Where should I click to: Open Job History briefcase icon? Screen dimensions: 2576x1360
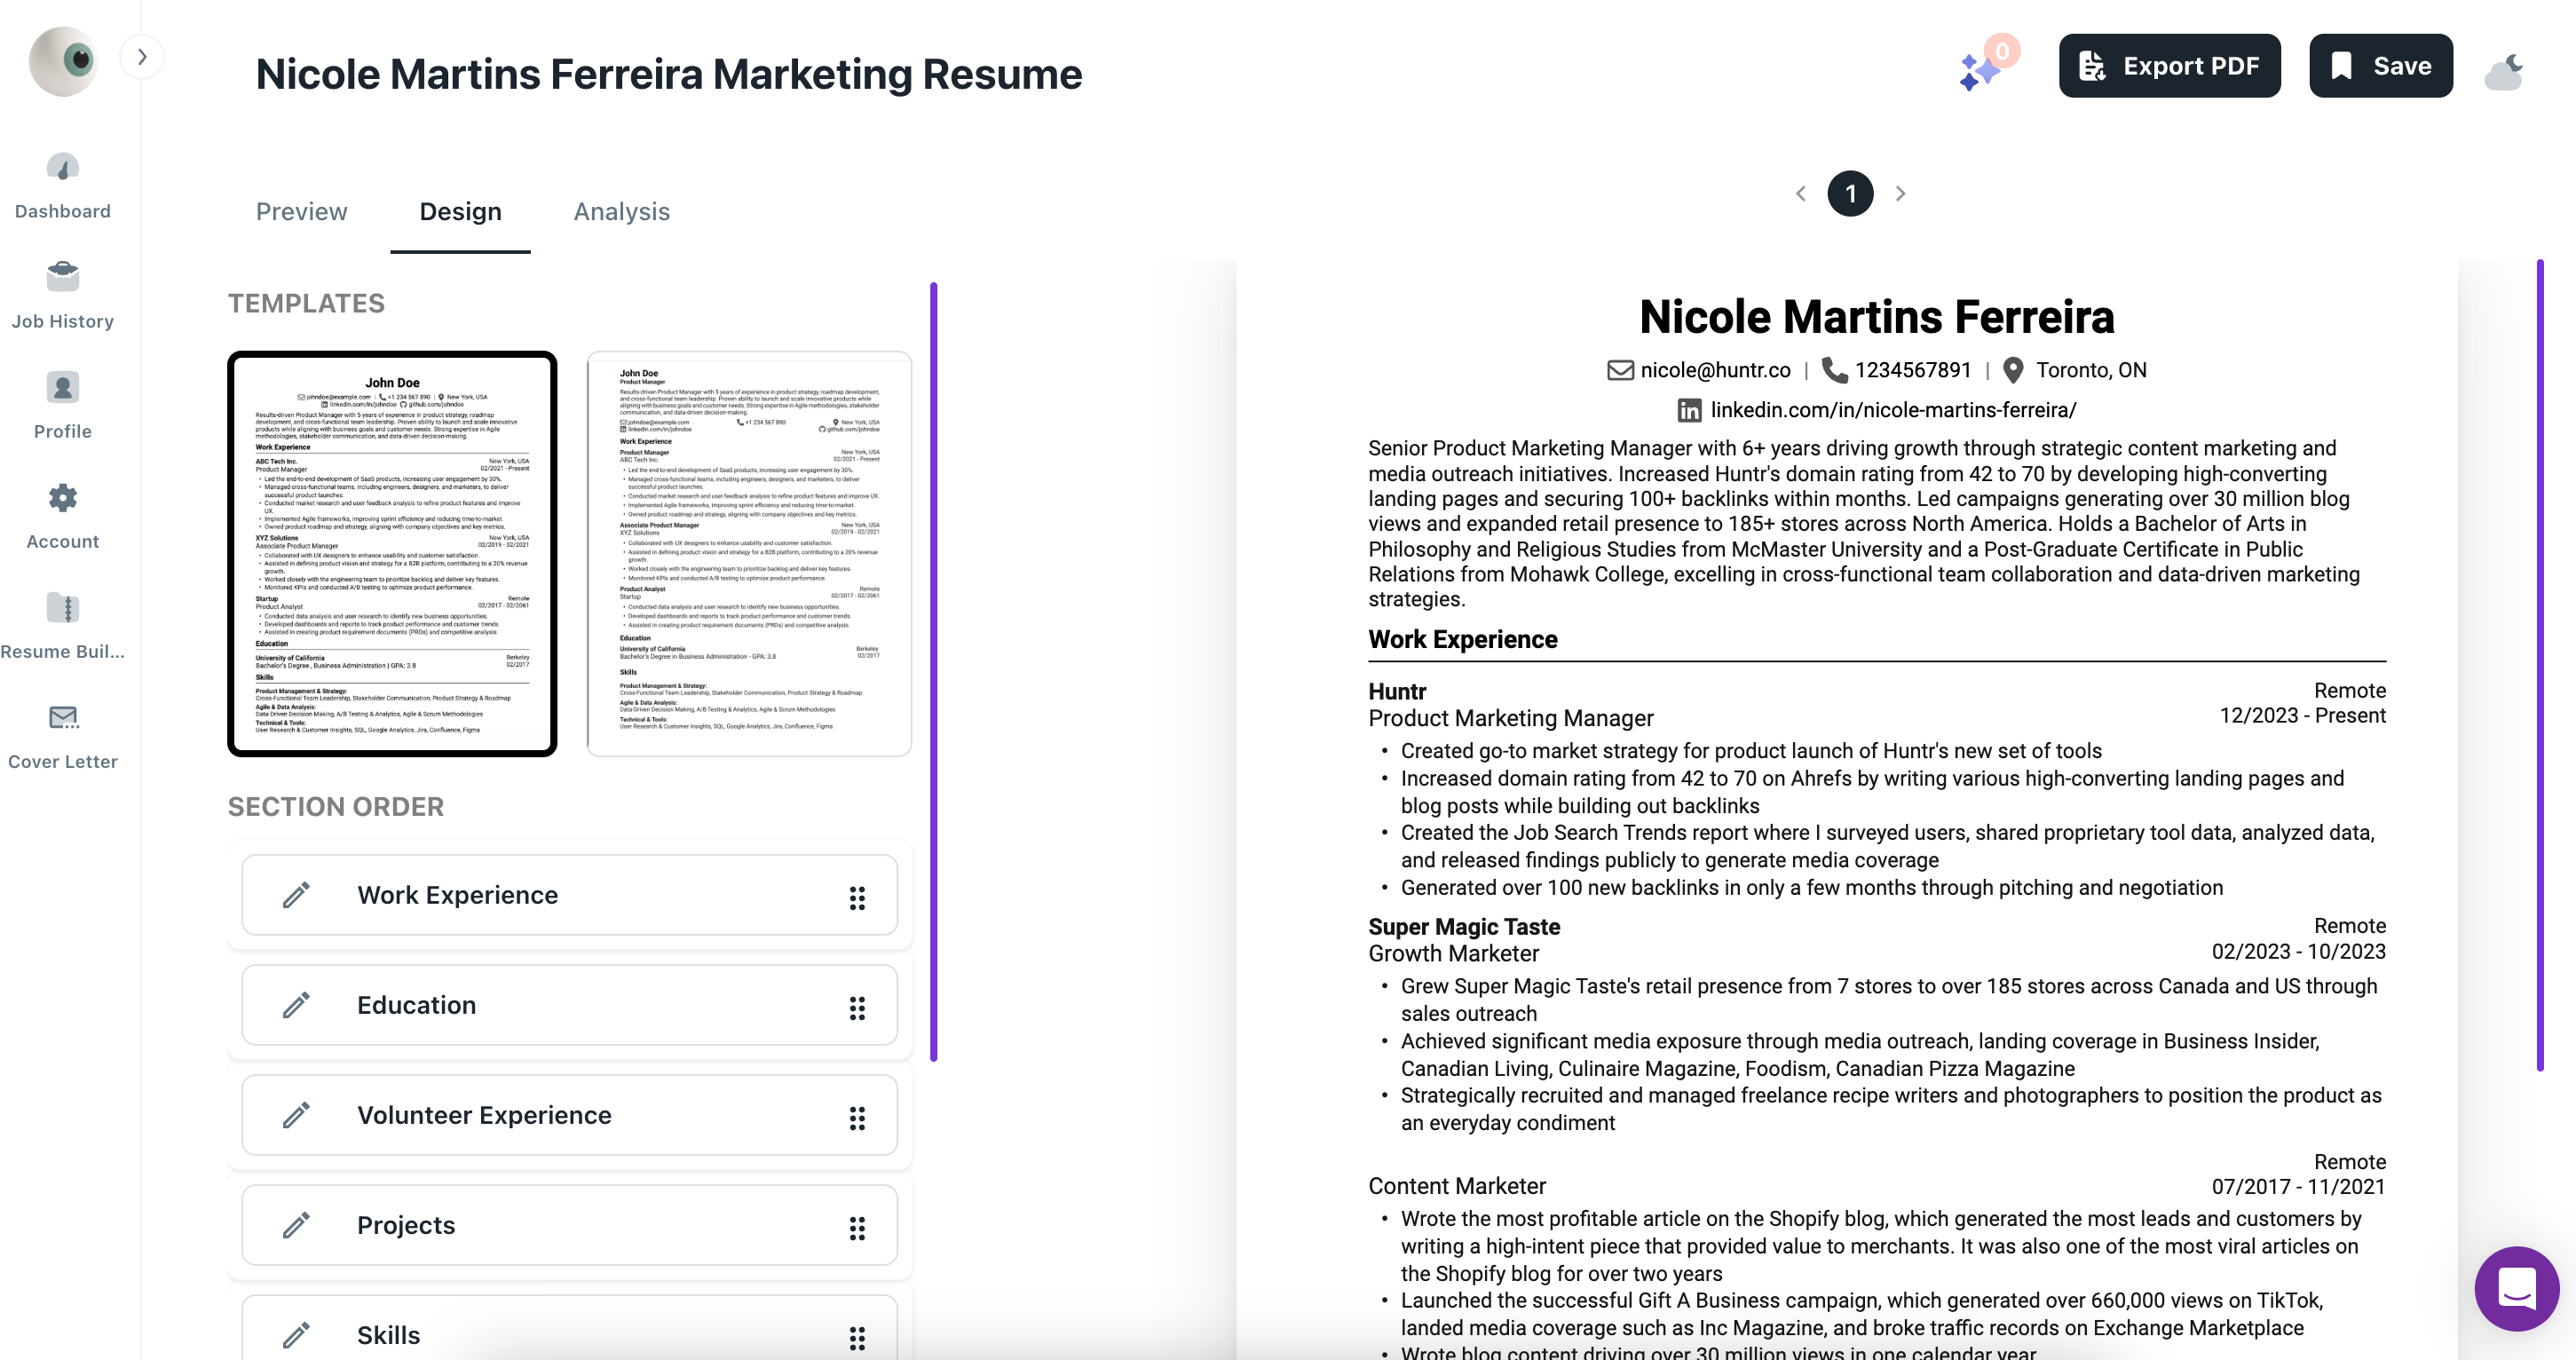click(x=62, y=277)
